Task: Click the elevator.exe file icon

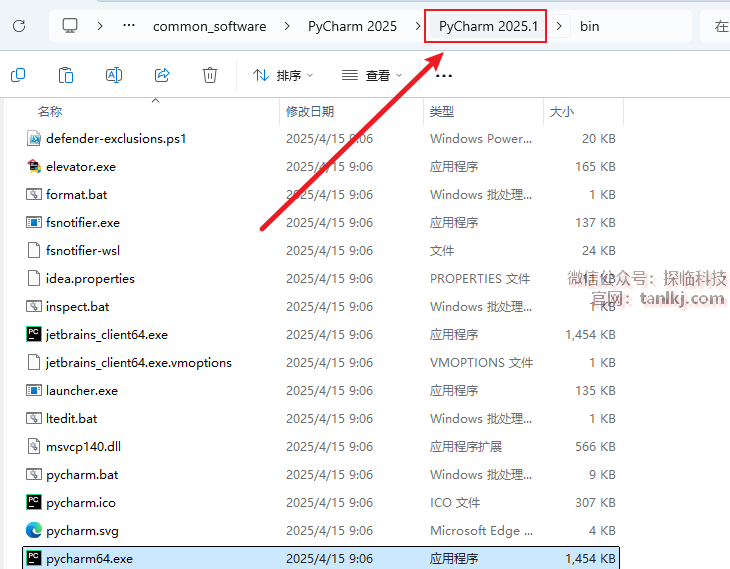Action: click(x=34, y=167)
